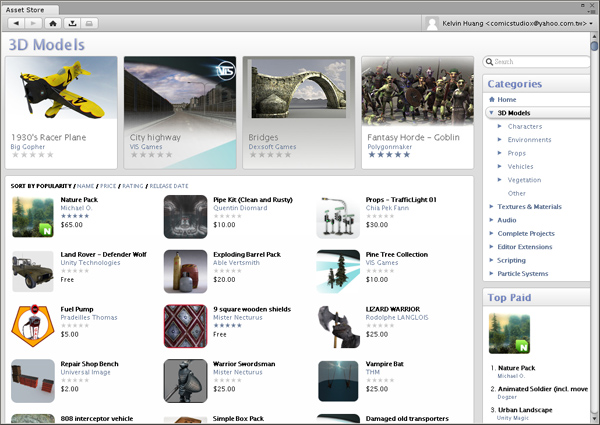The width and height of the screenshot is (600, 425).
Task: Go to the store home icon
Action: coord(53,23)
